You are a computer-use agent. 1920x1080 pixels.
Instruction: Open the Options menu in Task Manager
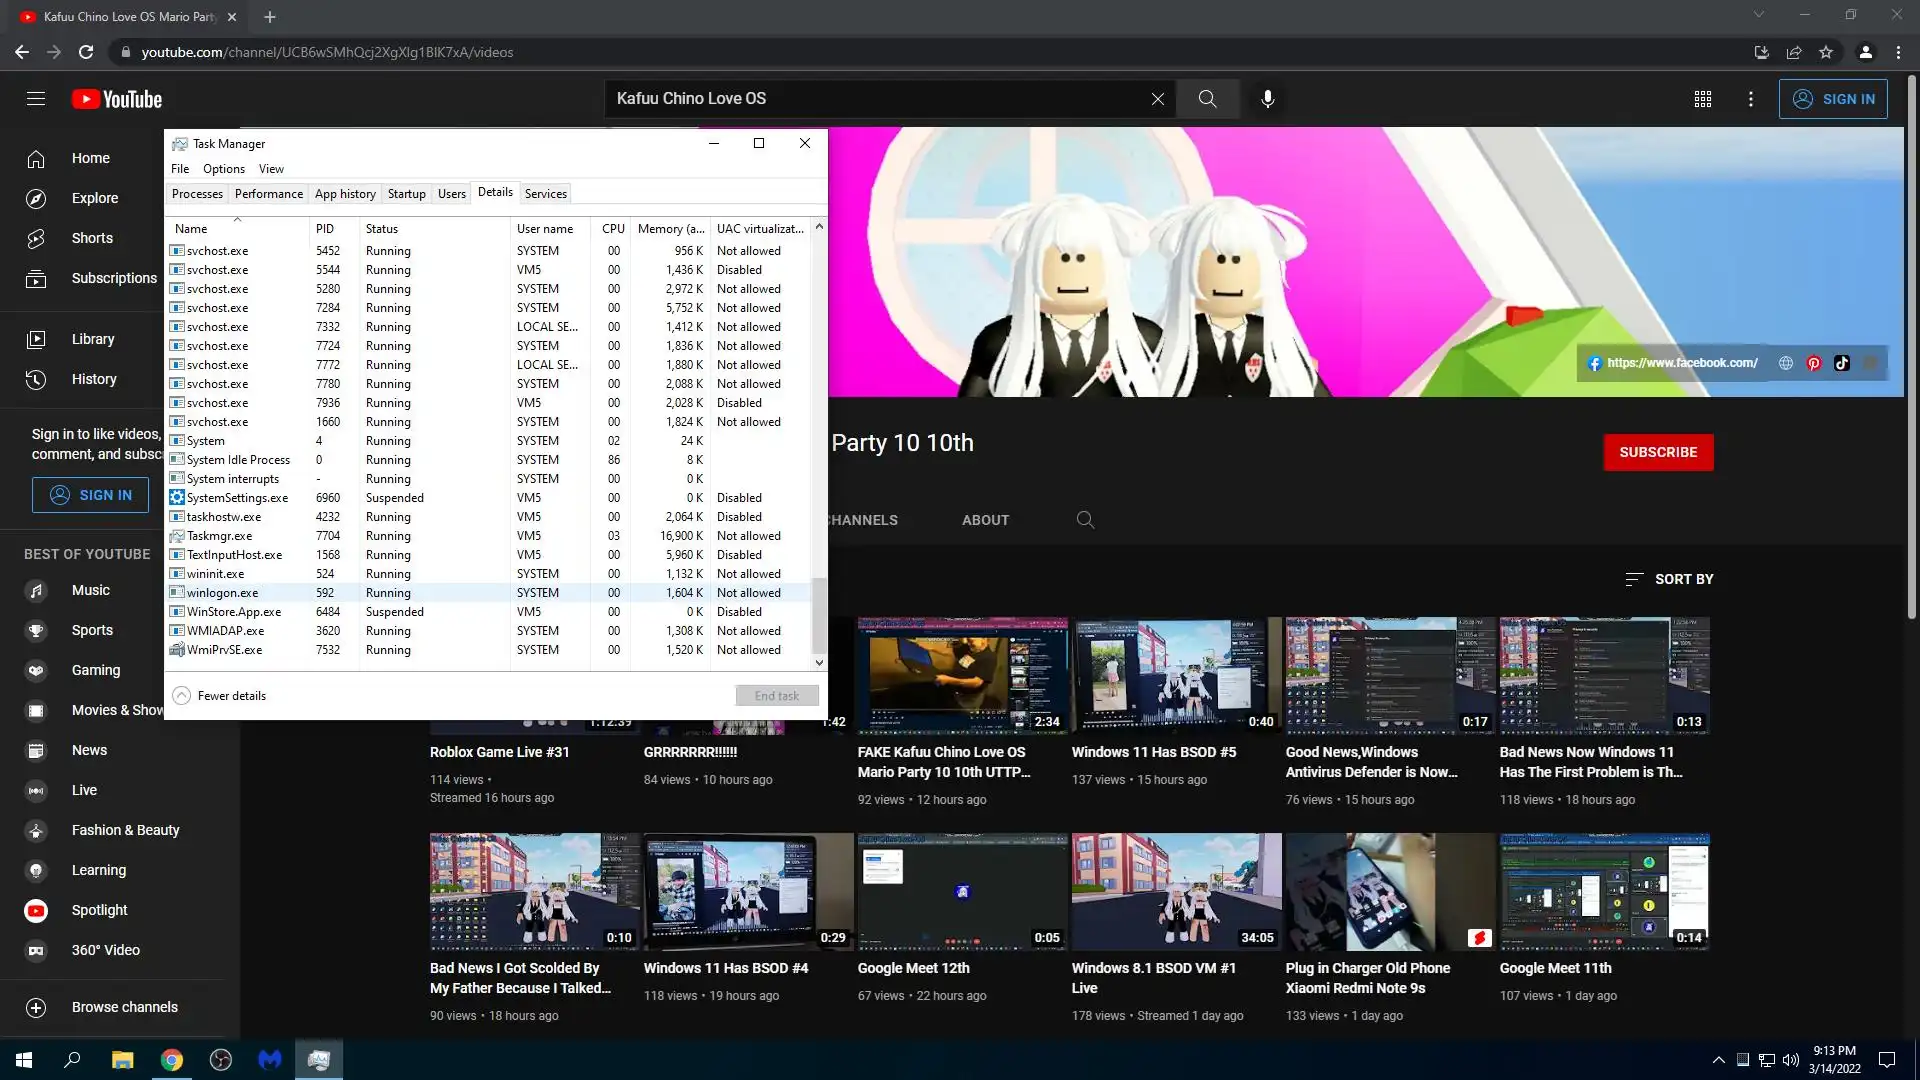point(223,169)
